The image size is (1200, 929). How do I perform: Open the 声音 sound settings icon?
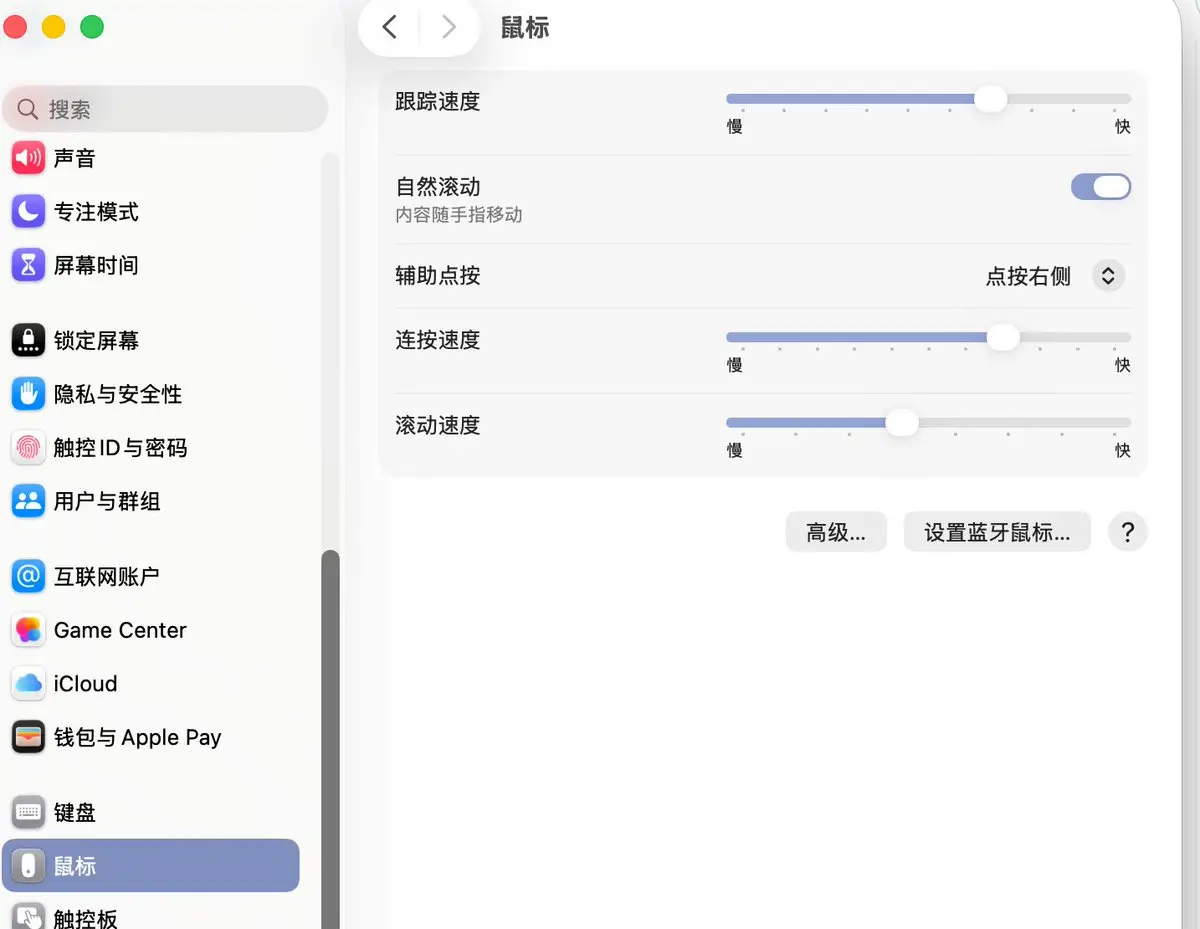[28, 158]
